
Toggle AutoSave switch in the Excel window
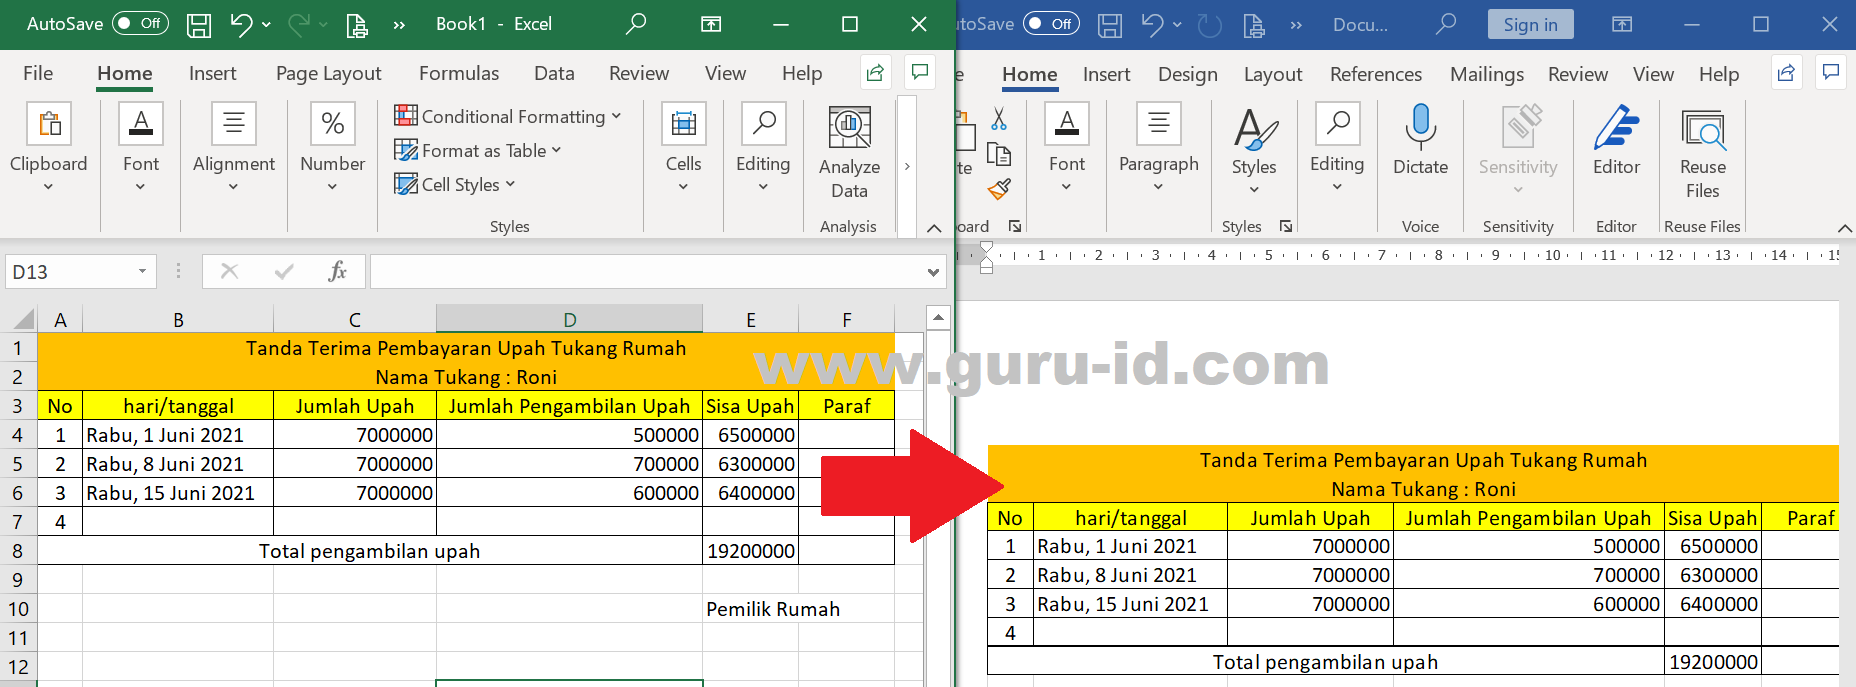click(140, 23)
